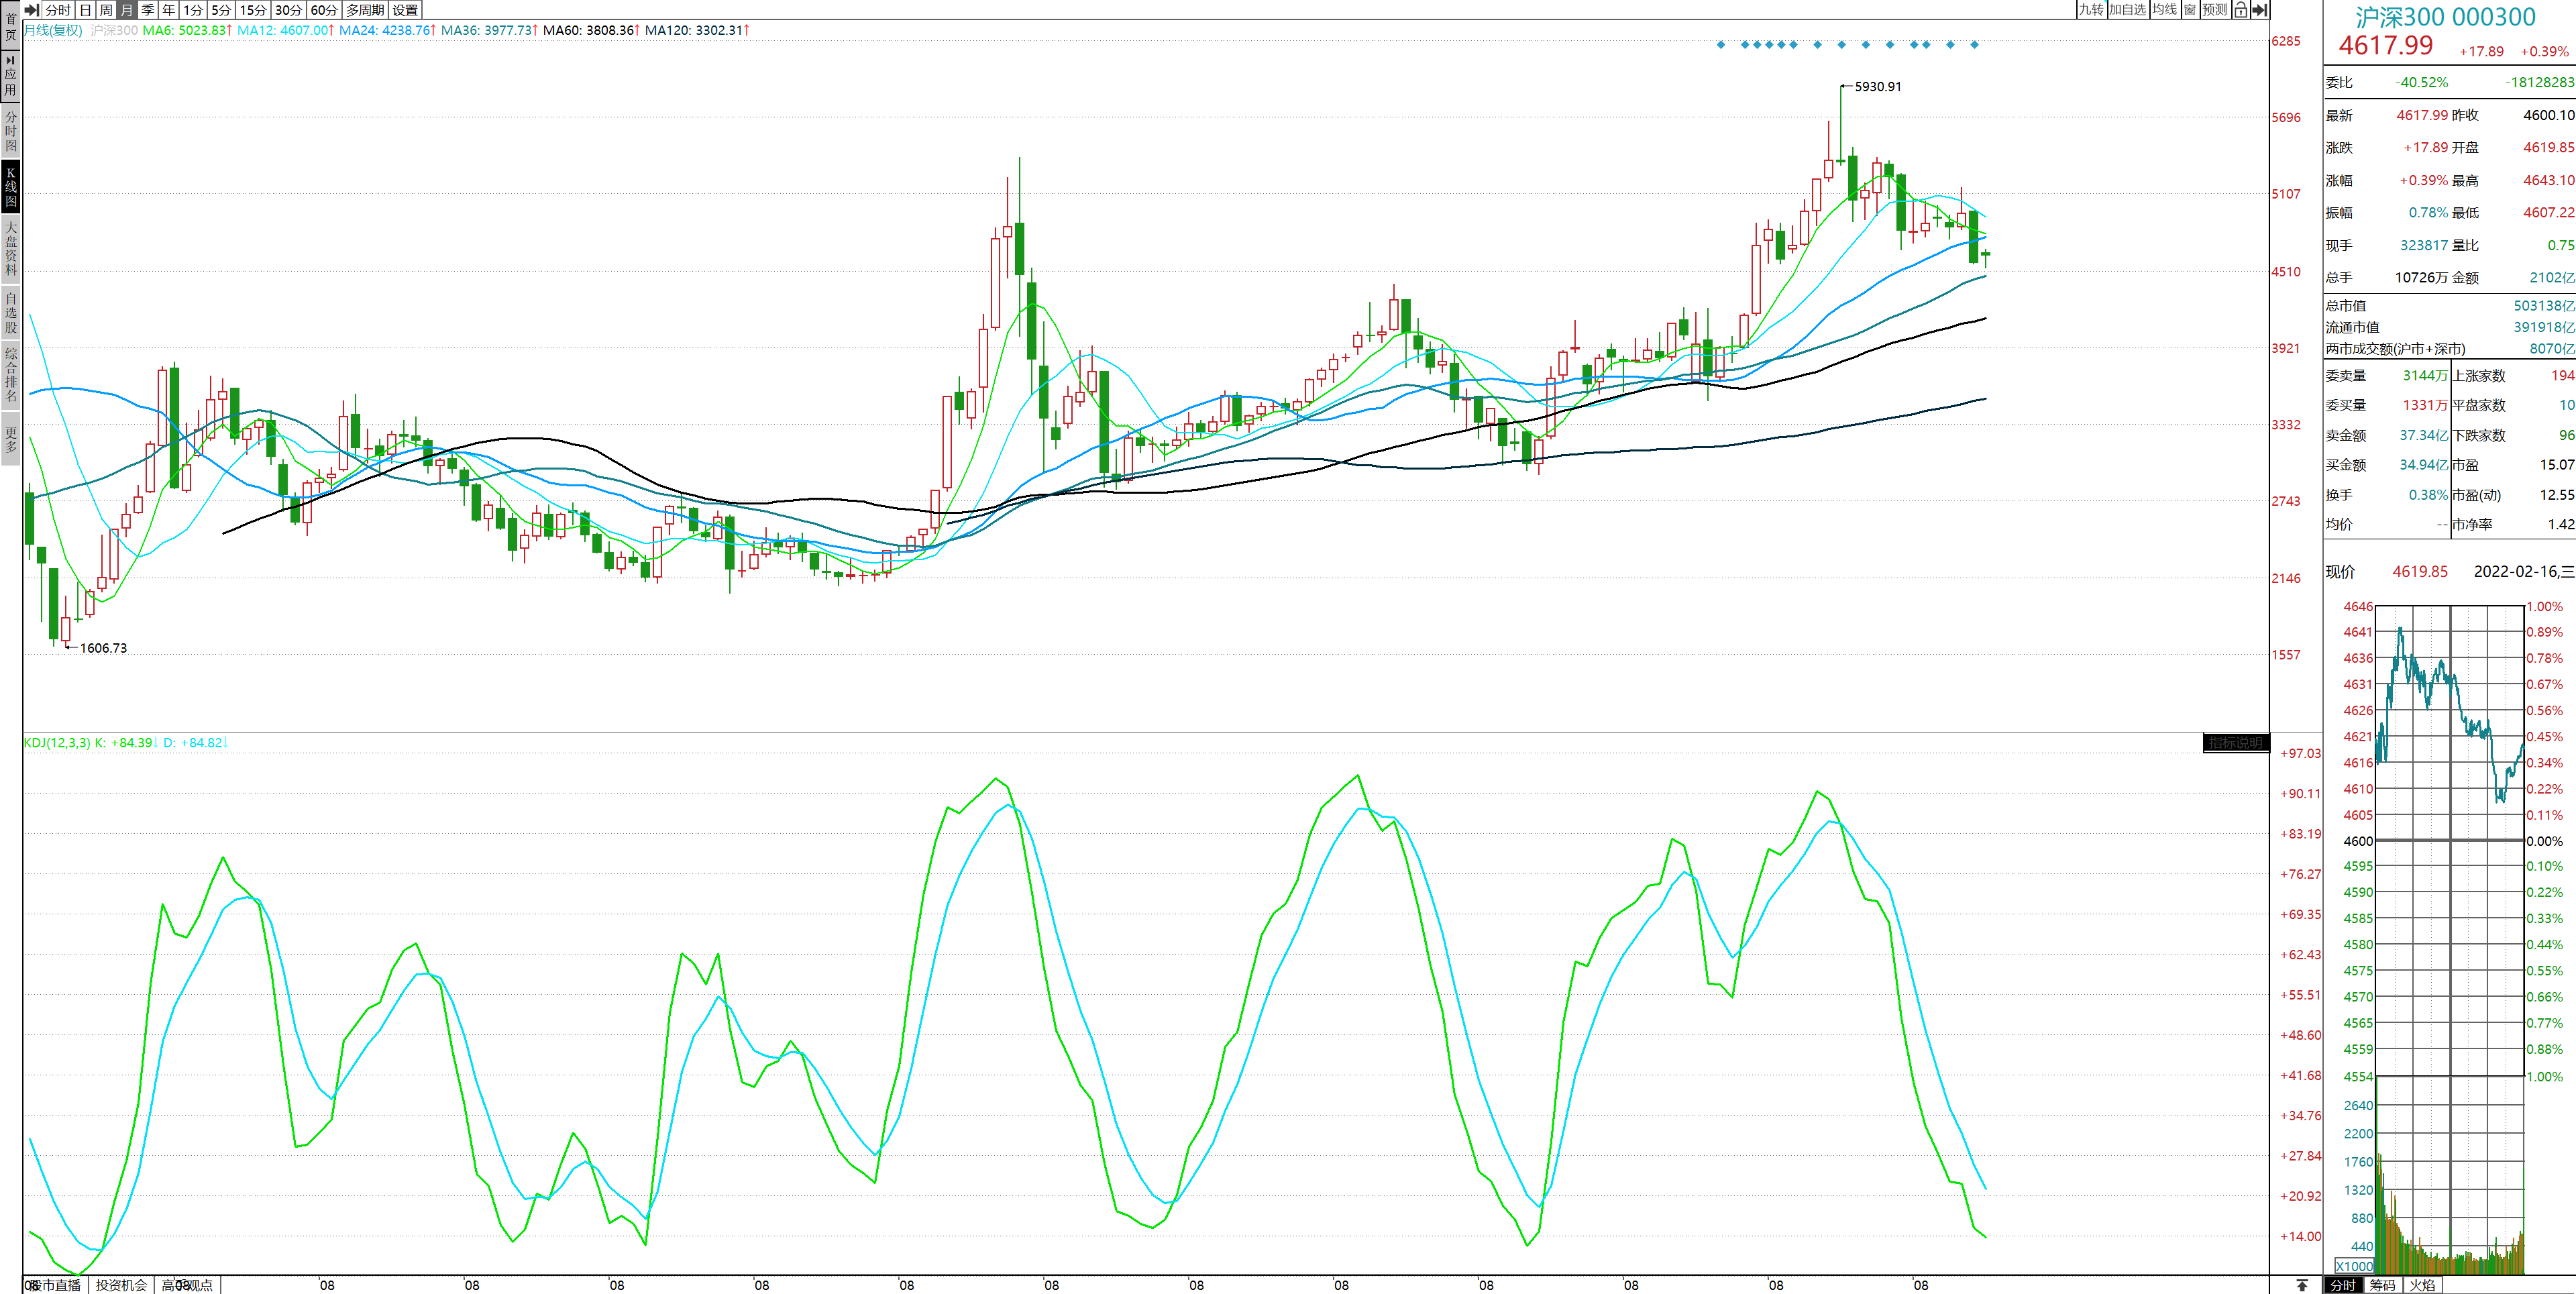Expand the 更多 sidebar menu
Screen dimensions: 2576x1294
[x=11, y=439]
